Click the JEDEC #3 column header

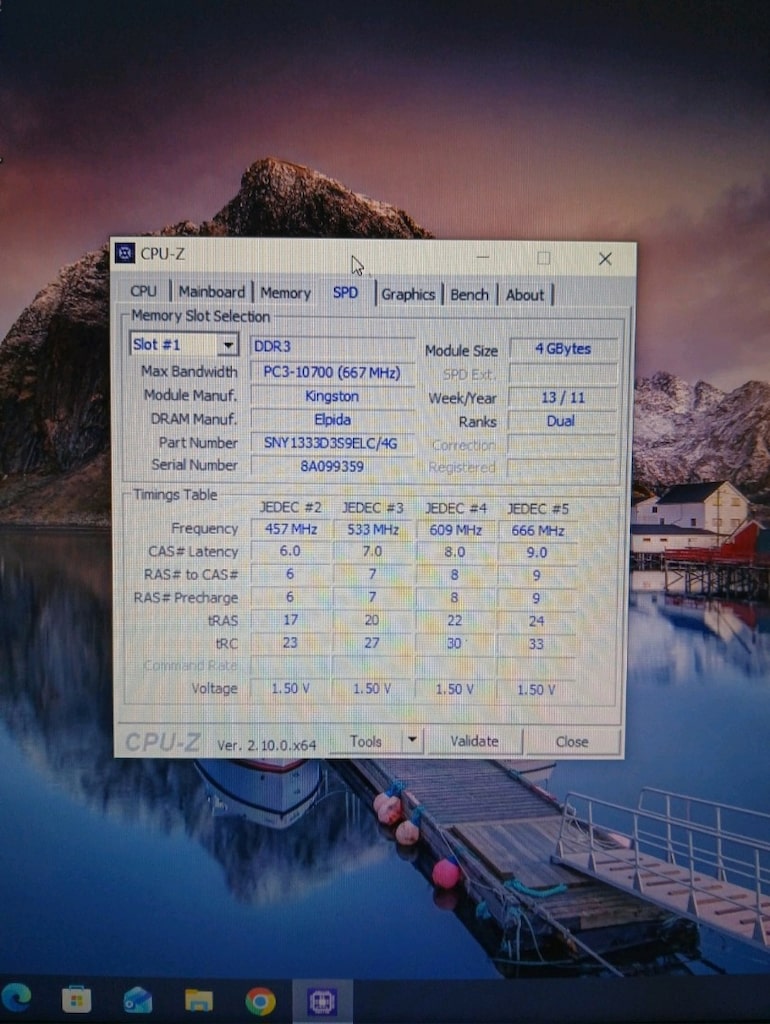(x=373, y=507)
